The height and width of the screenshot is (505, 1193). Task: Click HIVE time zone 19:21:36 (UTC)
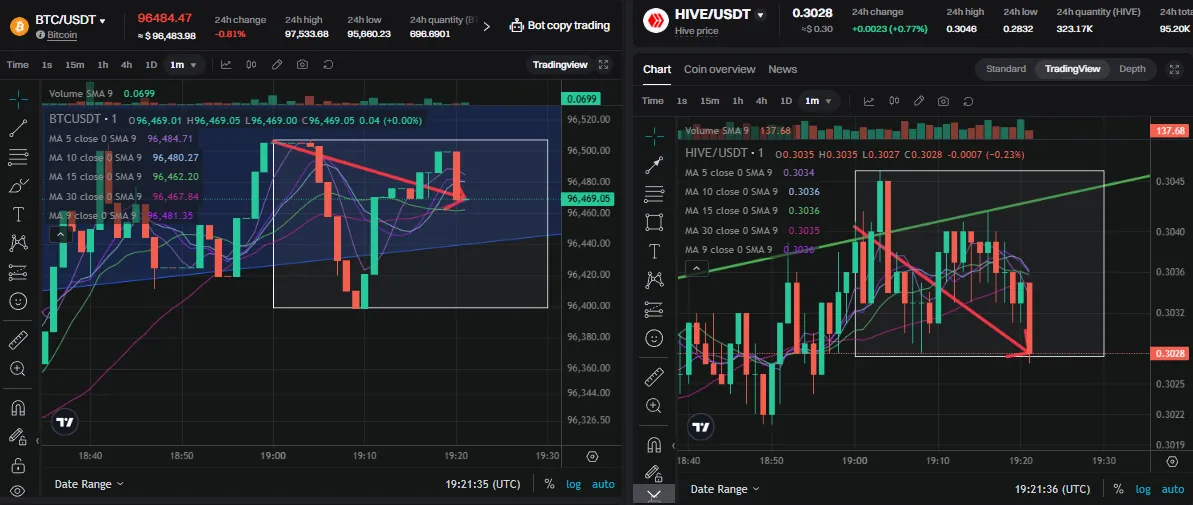[1054, 489]
